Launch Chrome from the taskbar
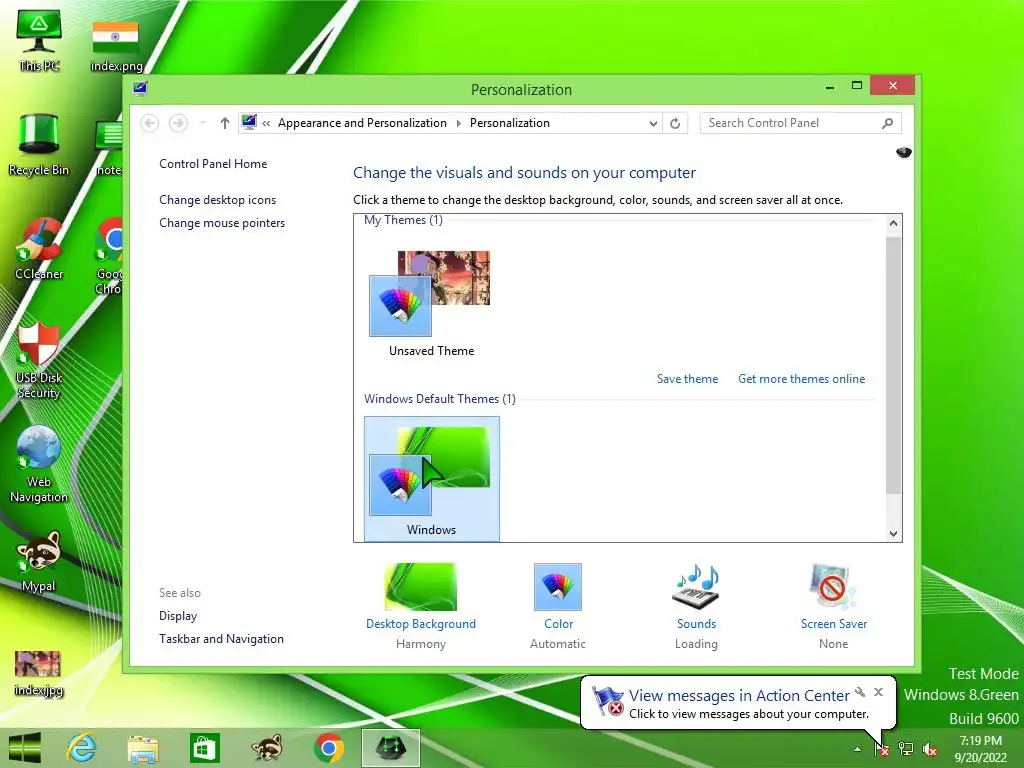Viewport: 1024px width, 768px height. click(x=328, y=748)
